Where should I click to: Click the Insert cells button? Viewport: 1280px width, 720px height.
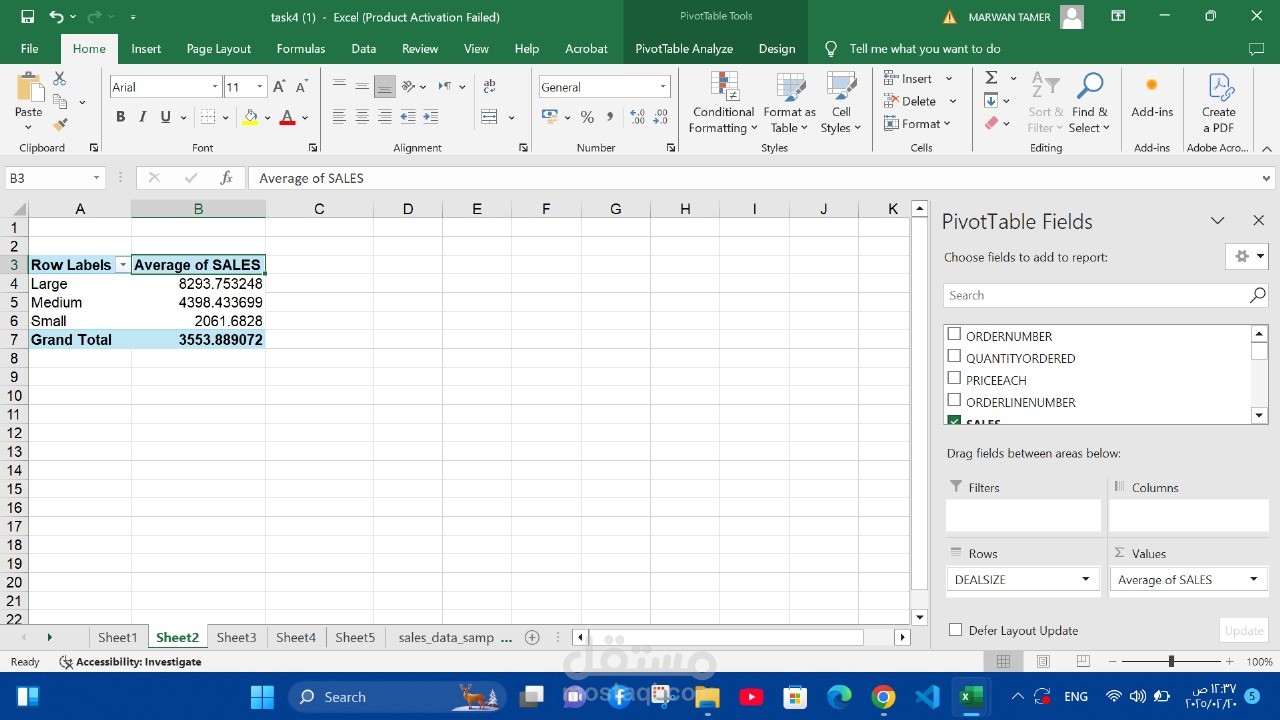pos(909,78)
